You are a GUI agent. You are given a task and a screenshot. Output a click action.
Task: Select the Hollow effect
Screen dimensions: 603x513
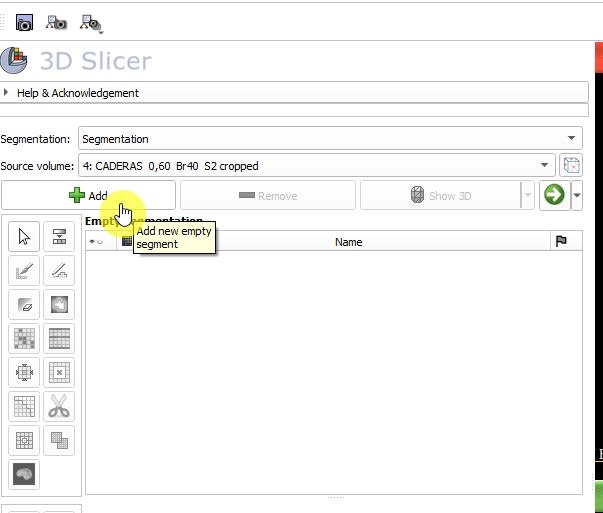(x=59, y=372)
